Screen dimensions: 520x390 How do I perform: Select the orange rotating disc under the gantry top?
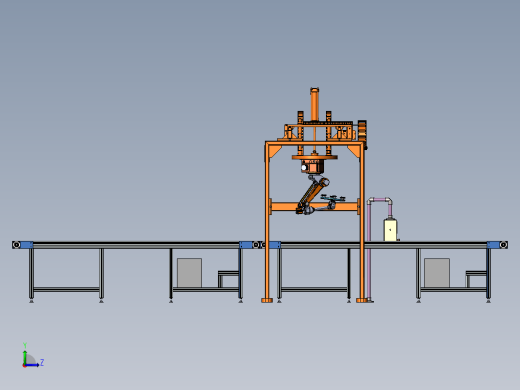(315, 157)
